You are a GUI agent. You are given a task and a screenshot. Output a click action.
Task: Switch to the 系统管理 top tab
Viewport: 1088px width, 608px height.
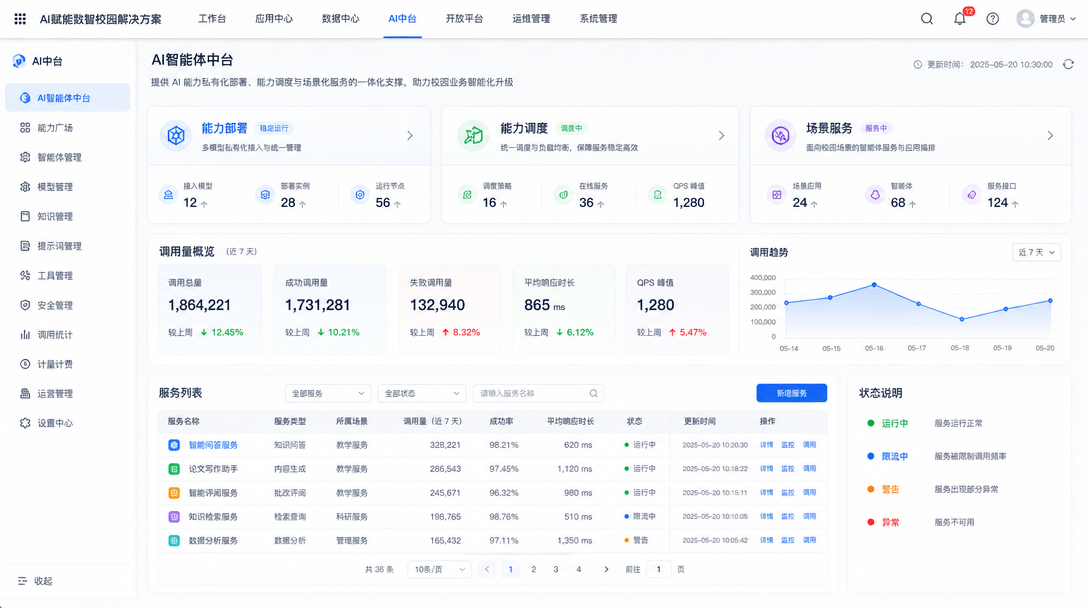pos(598,19)
